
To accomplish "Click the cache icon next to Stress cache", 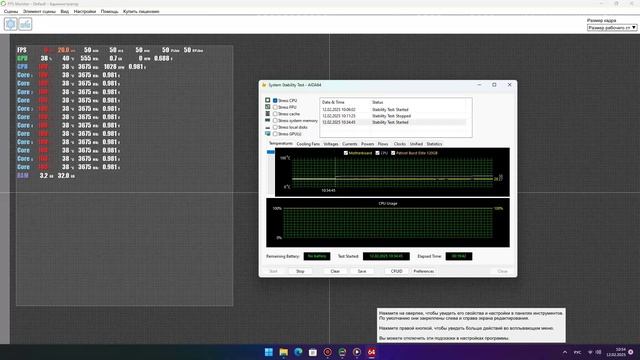I will [x=268, y=113].
